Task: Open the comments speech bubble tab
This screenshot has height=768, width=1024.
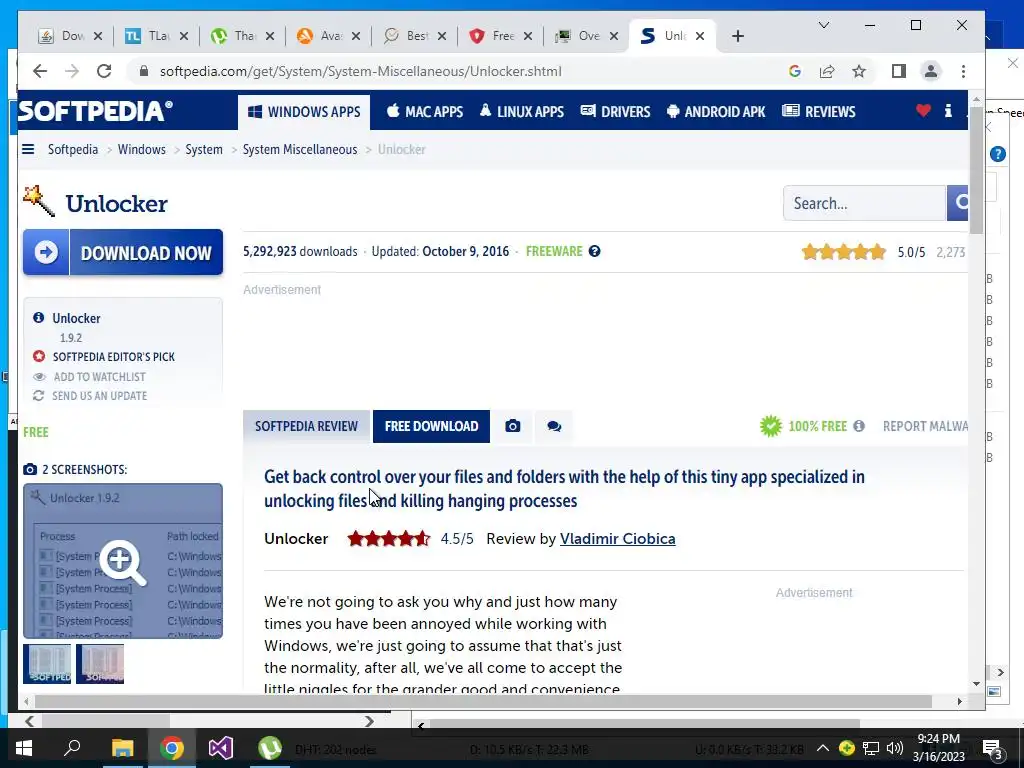Action: (554, 426)
